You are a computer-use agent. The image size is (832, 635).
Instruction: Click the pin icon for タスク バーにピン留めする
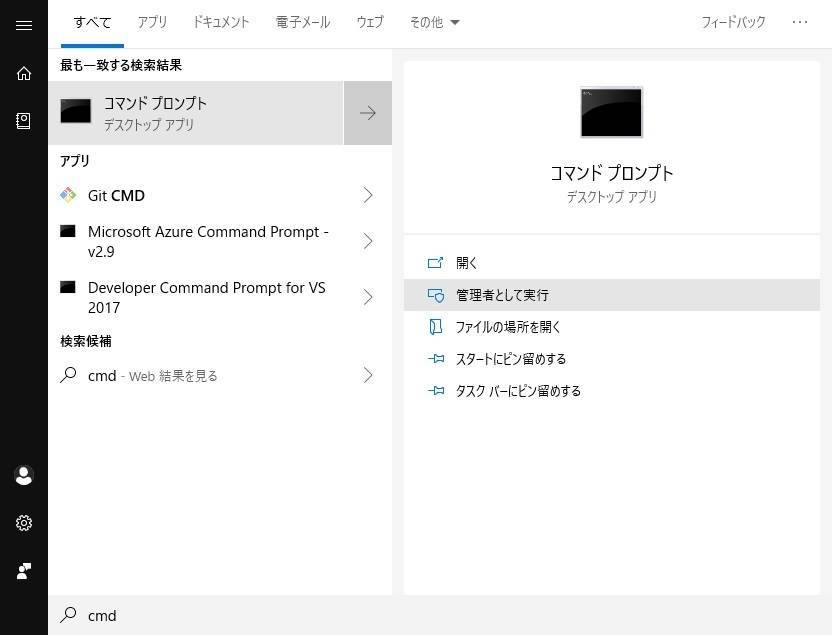436,391
